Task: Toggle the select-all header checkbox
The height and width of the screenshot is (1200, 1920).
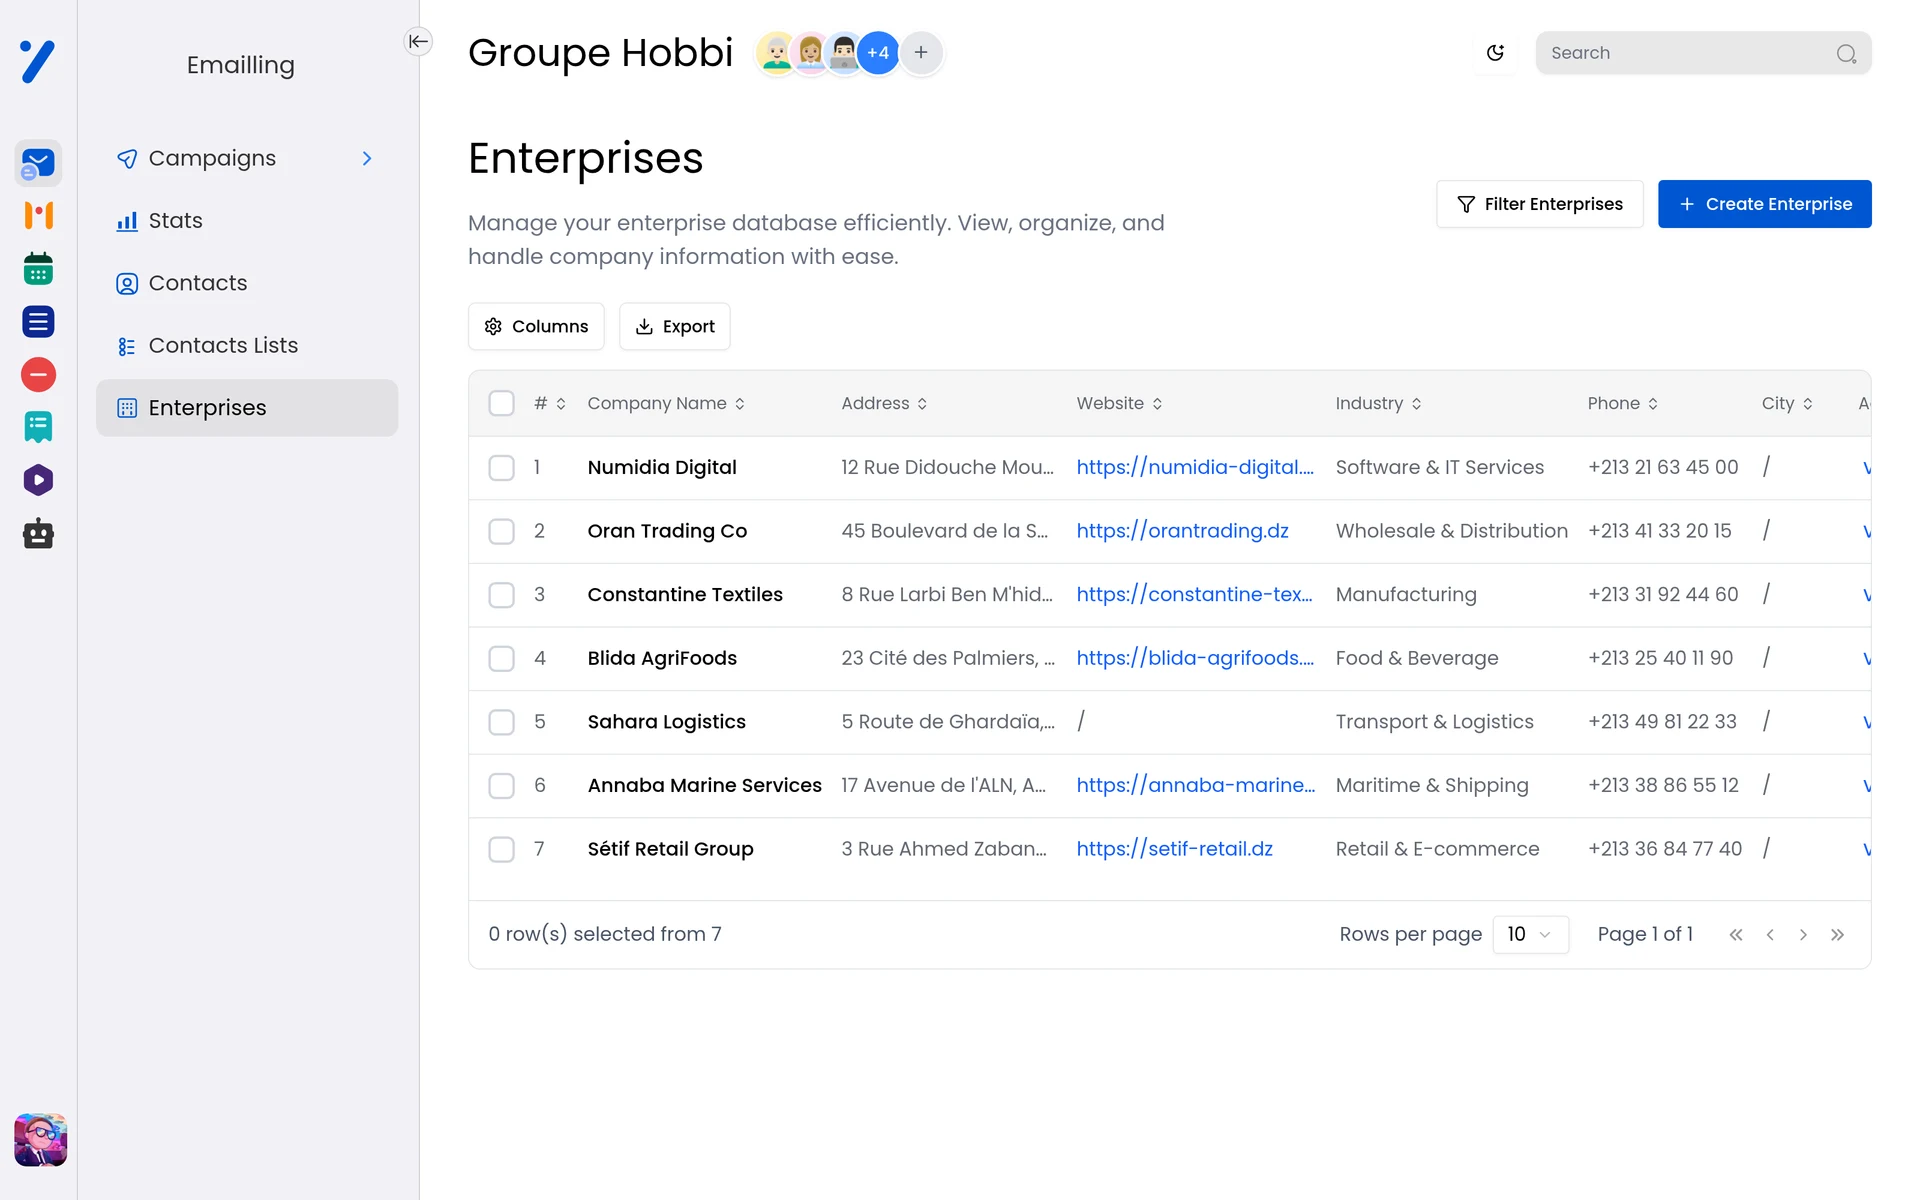Action: [x=501, y=403]
